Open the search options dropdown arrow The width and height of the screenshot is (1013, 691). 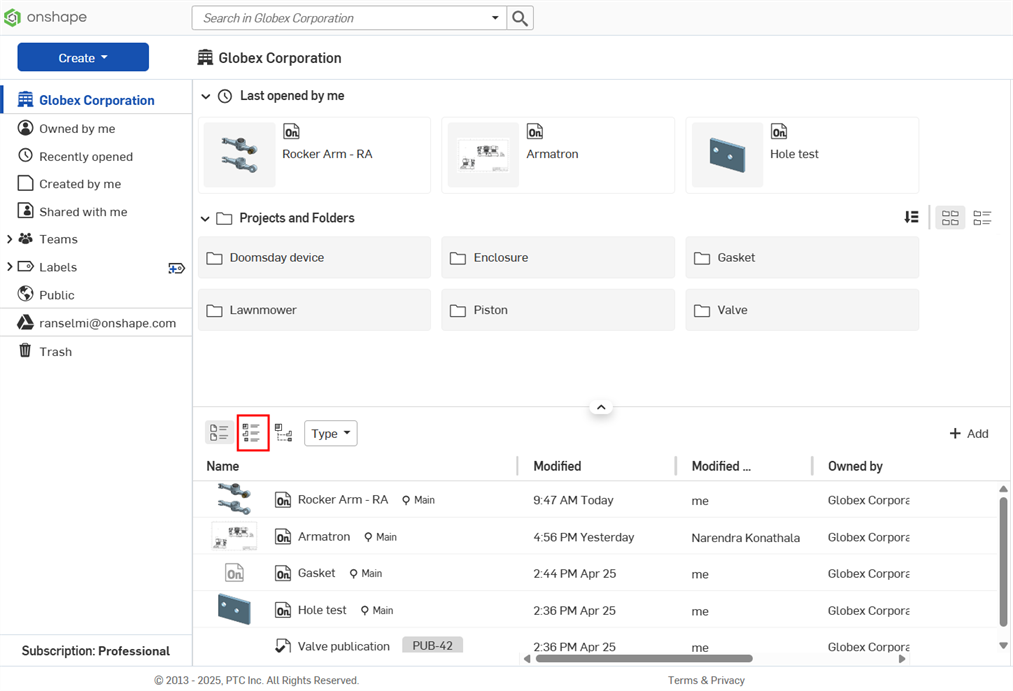(495, 18)
